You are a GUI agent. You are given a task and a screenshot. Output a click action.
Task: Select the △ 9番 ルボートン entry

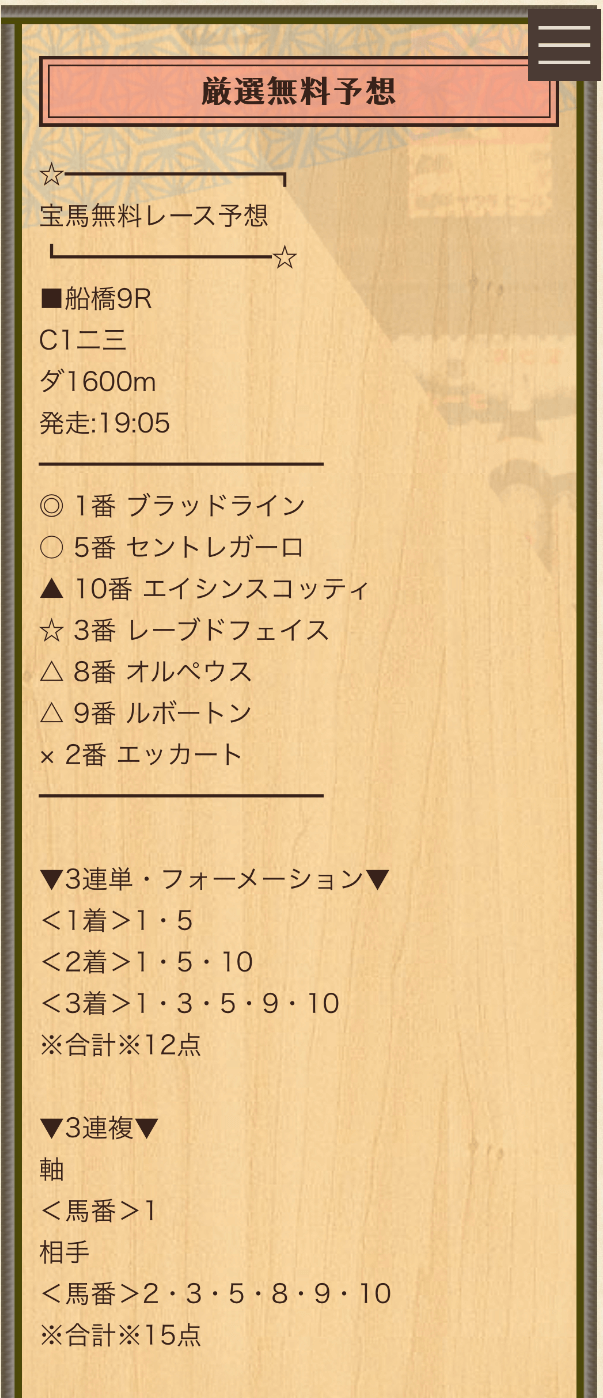click(x=146, y=713)
